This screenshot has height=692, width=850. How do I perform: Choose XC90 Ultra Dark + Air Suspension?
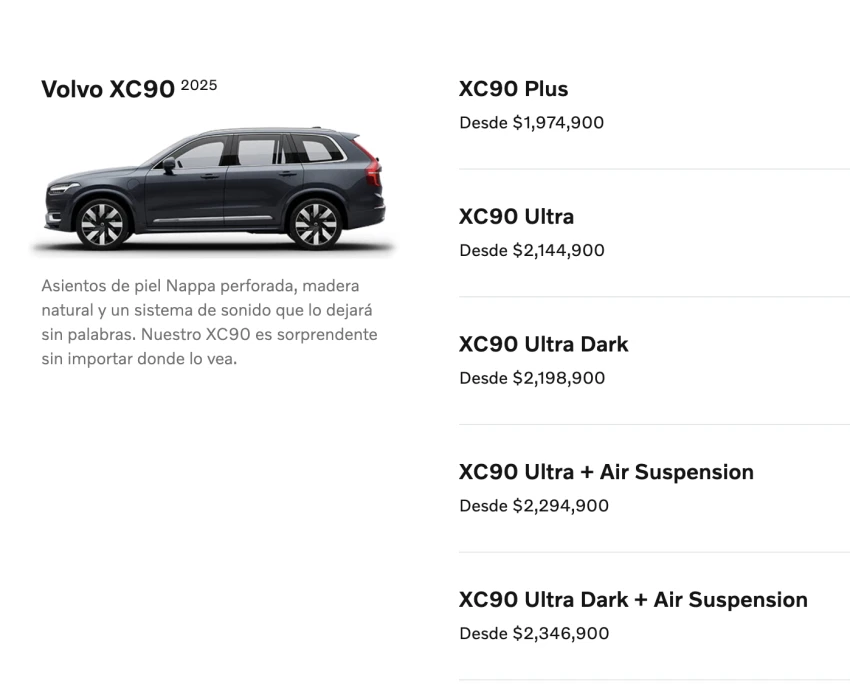tap(633, 600)
